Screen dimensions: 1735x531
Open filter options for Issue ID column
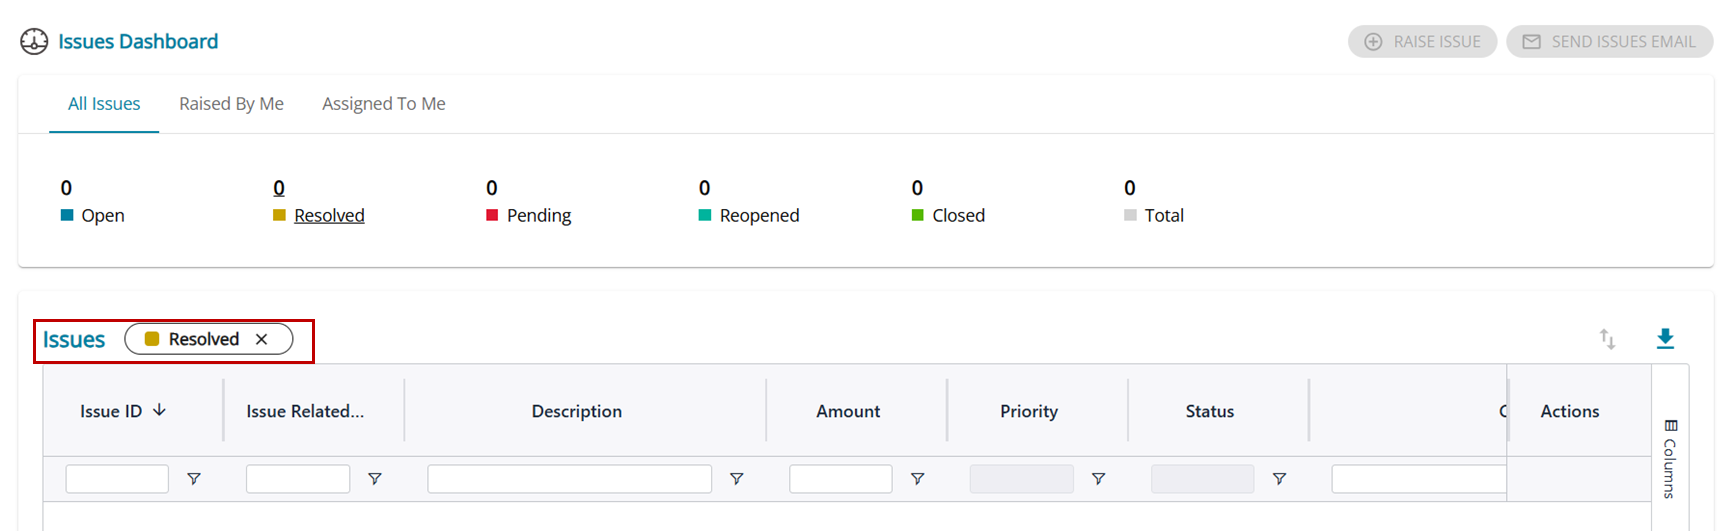pos(194,479)
